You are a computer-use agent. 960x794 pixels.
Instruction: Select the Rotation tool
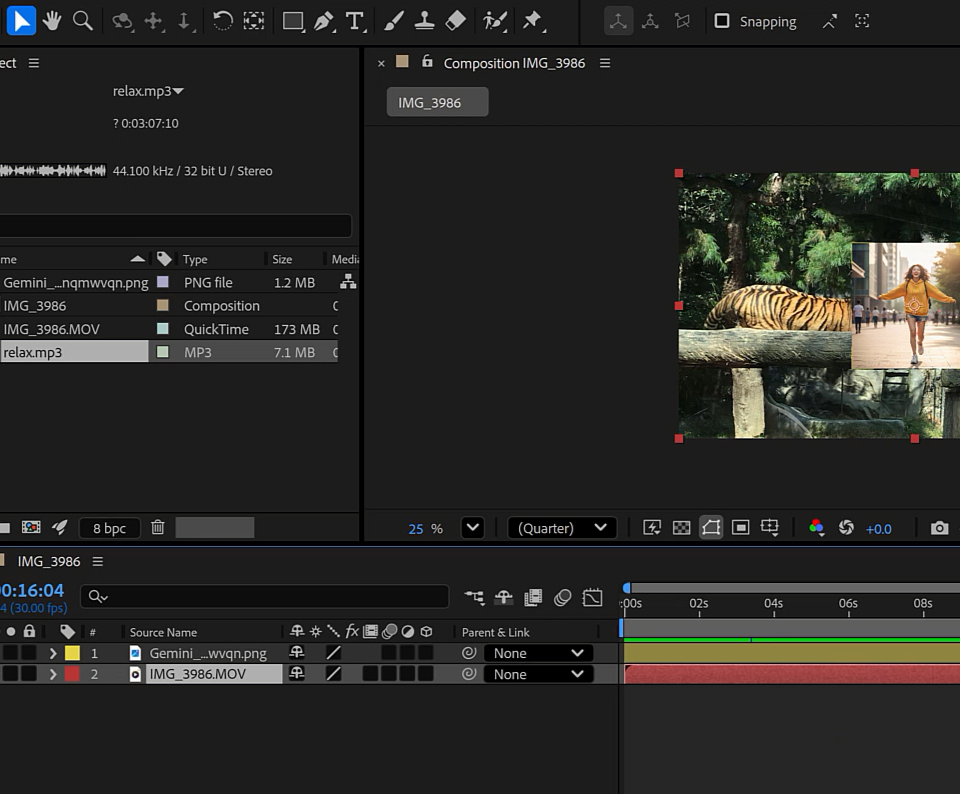pyautogui.click(x=223, y=21)
